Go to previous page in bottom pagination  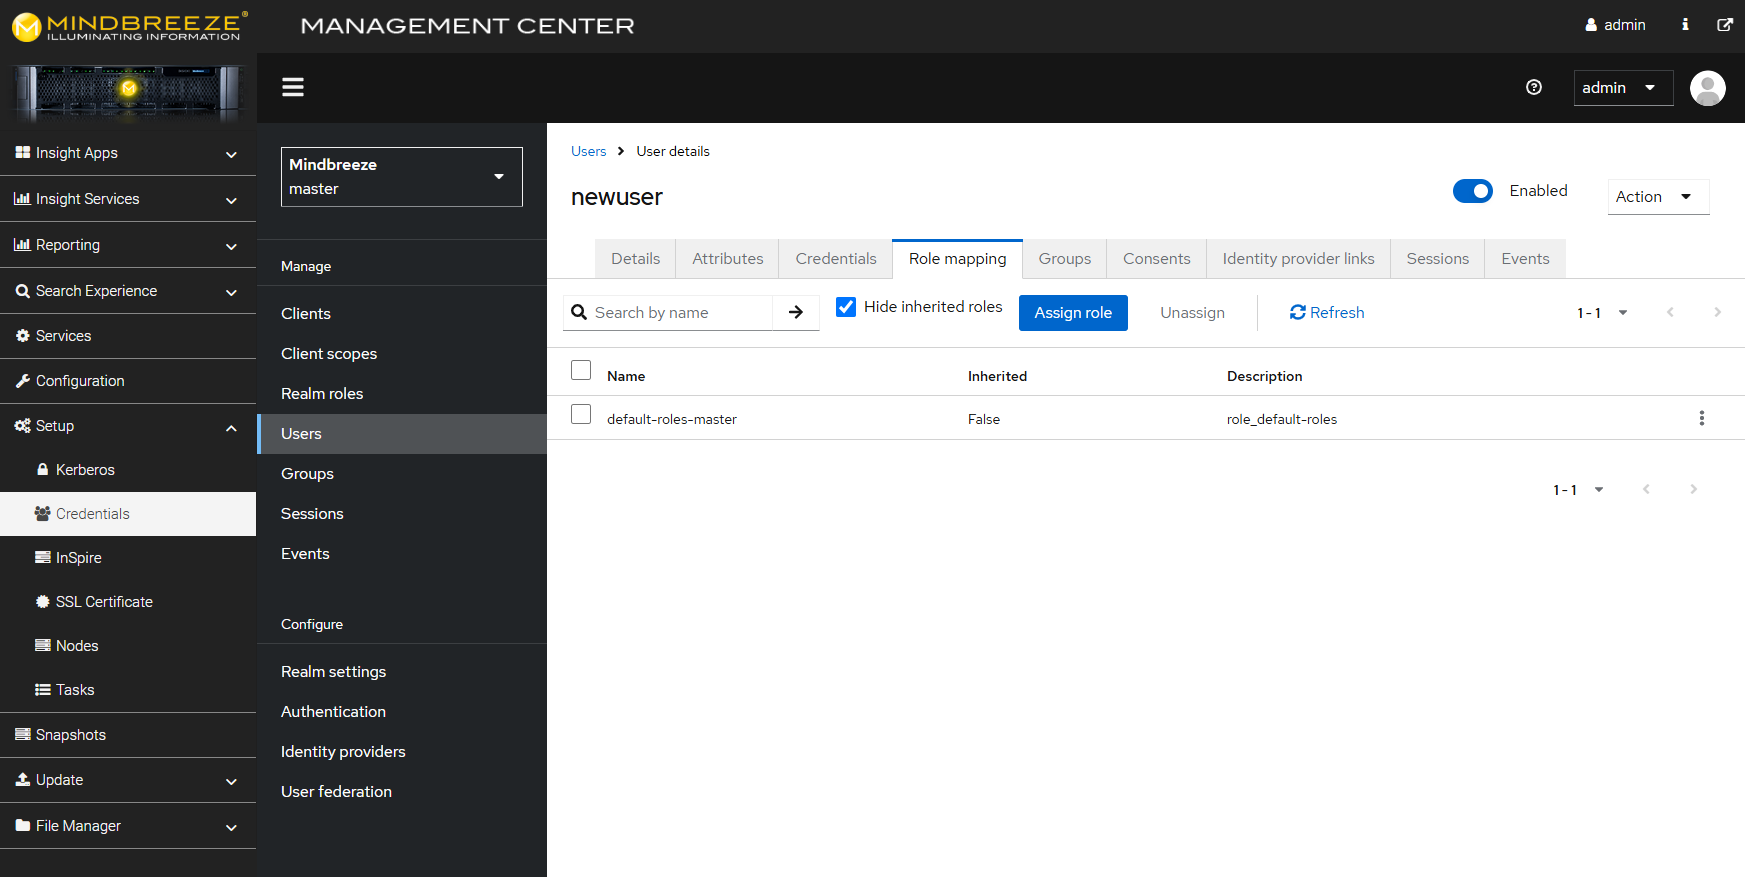[x=1646, y=489]
